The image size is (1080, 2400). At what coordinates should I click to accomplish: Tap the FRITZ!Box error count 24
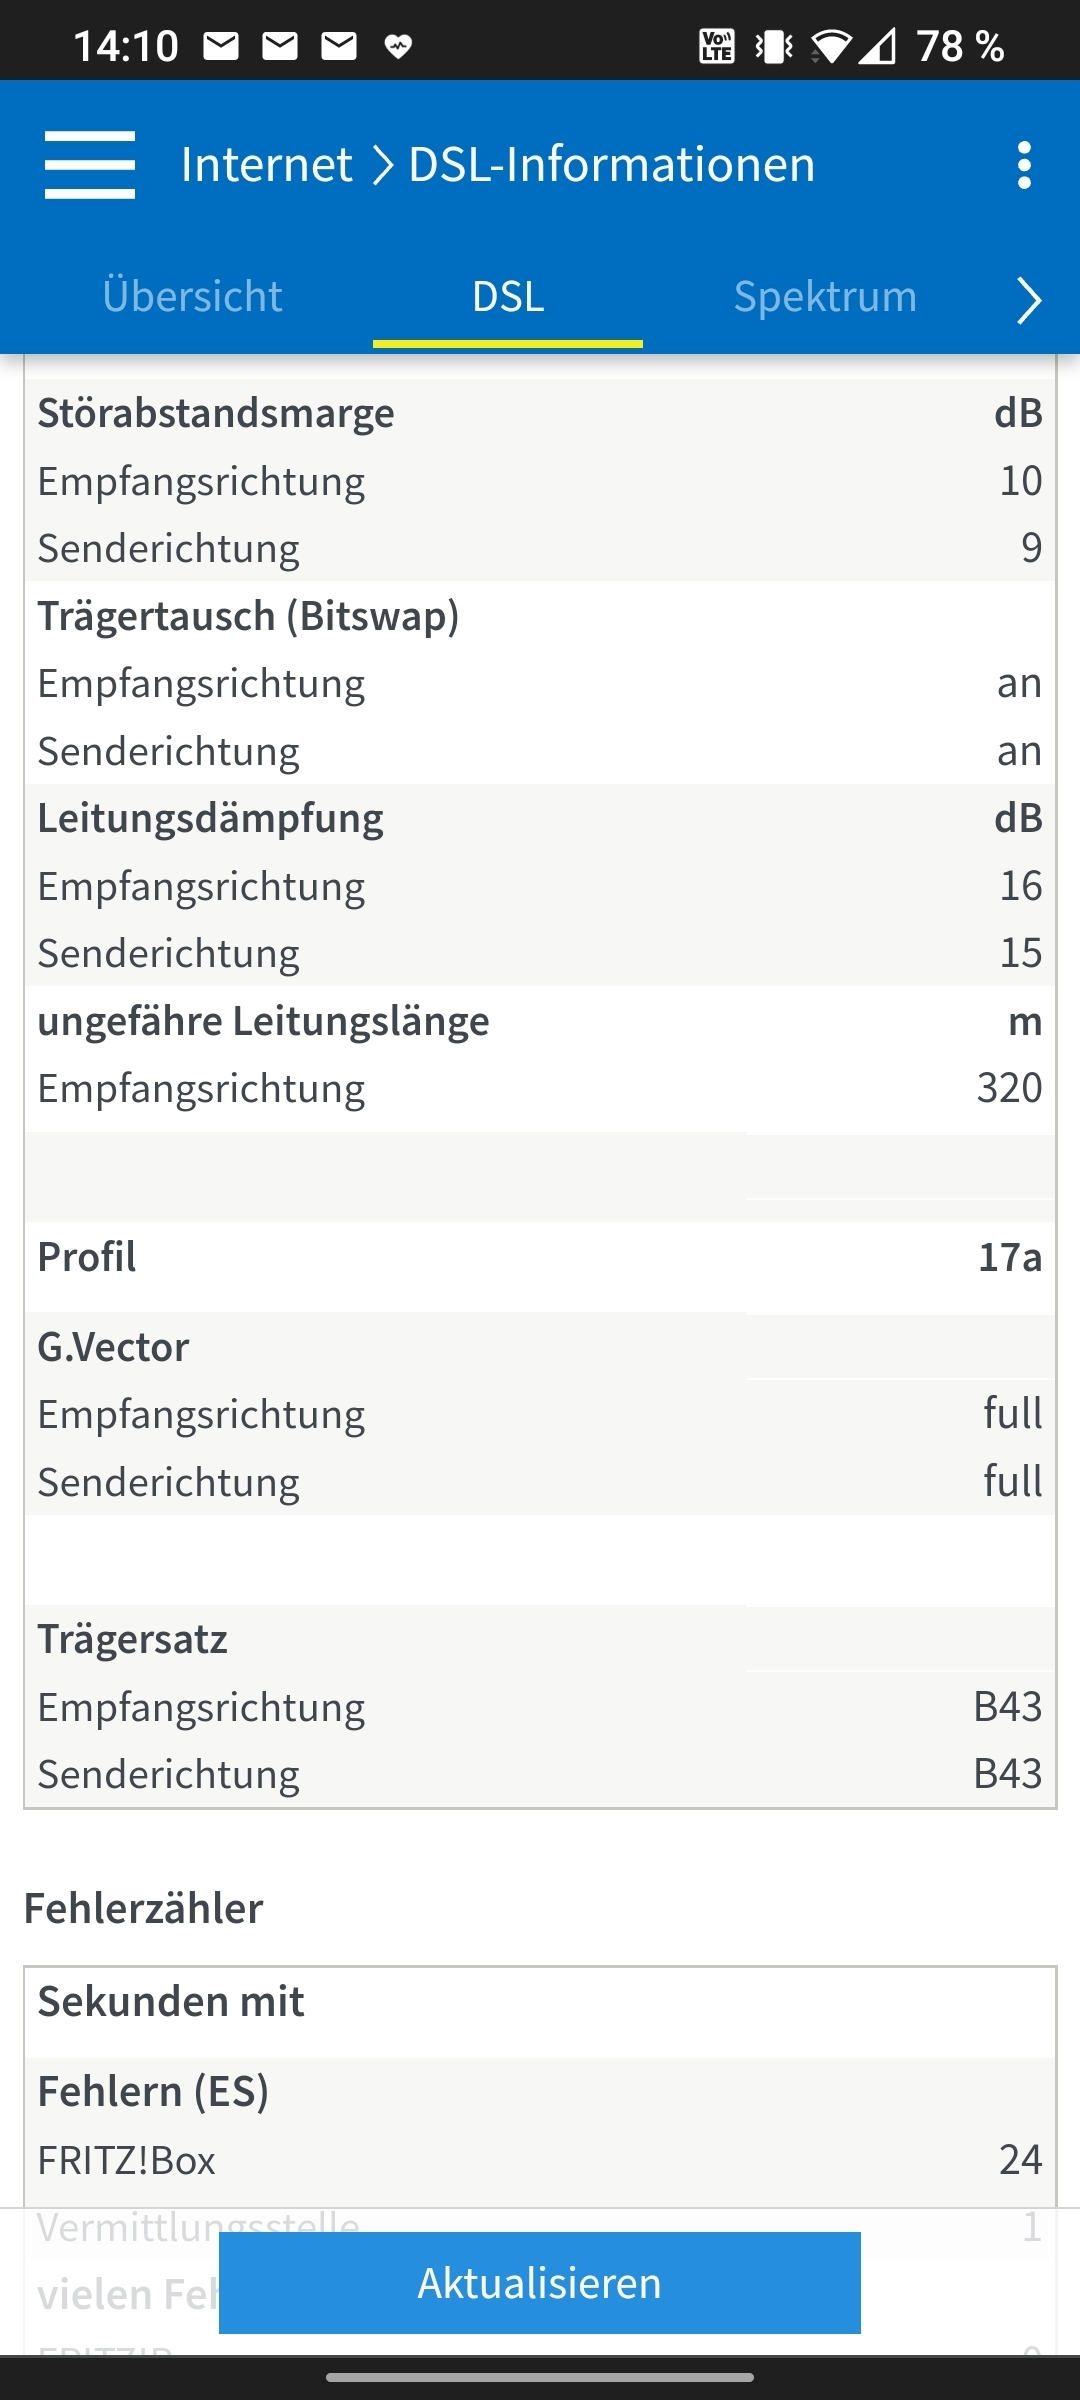point(1020,2160)
